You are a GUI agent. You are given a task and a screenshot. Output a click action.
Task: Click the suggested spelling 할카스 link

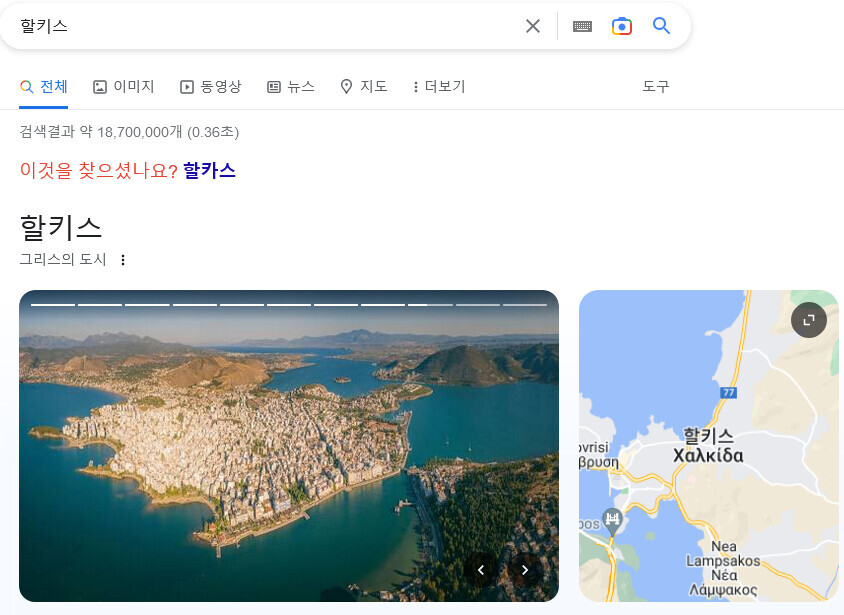tap(209, 170)
